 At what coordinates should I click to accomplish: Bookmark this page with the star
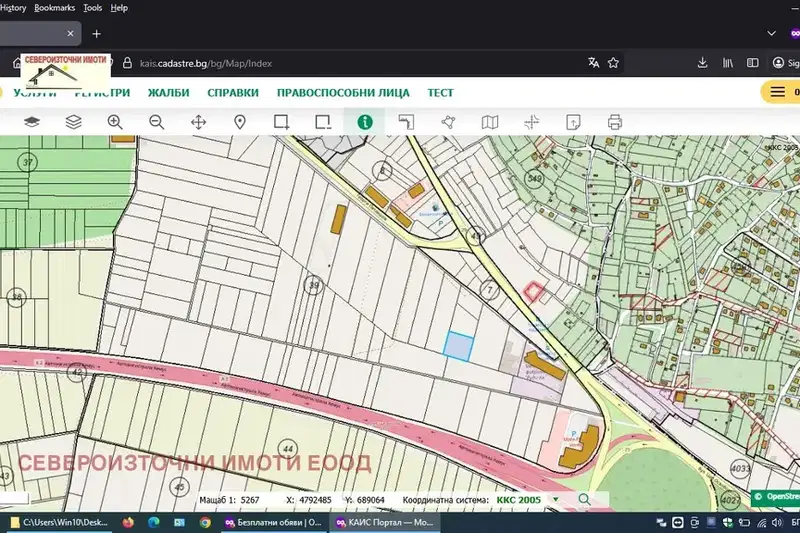tap(613, 63)
